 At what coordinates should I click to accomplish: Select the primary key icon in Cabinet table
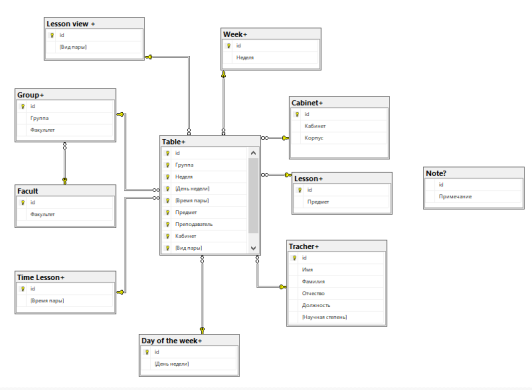297,114
